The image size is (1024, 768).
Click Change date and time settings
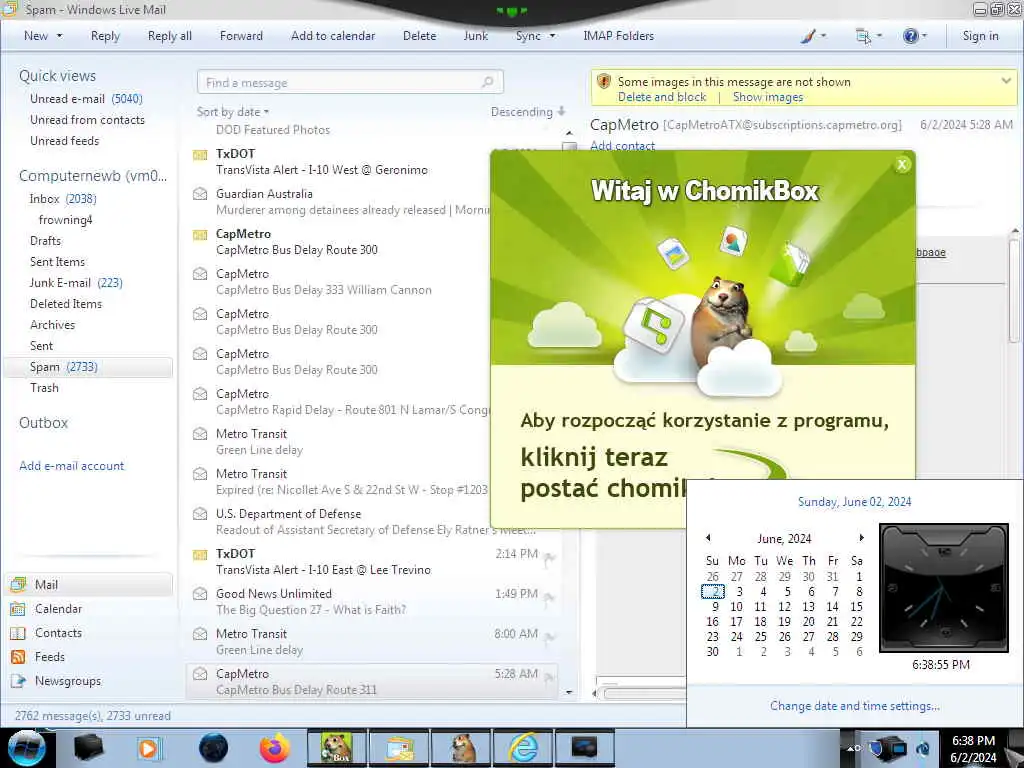point(854,706)
